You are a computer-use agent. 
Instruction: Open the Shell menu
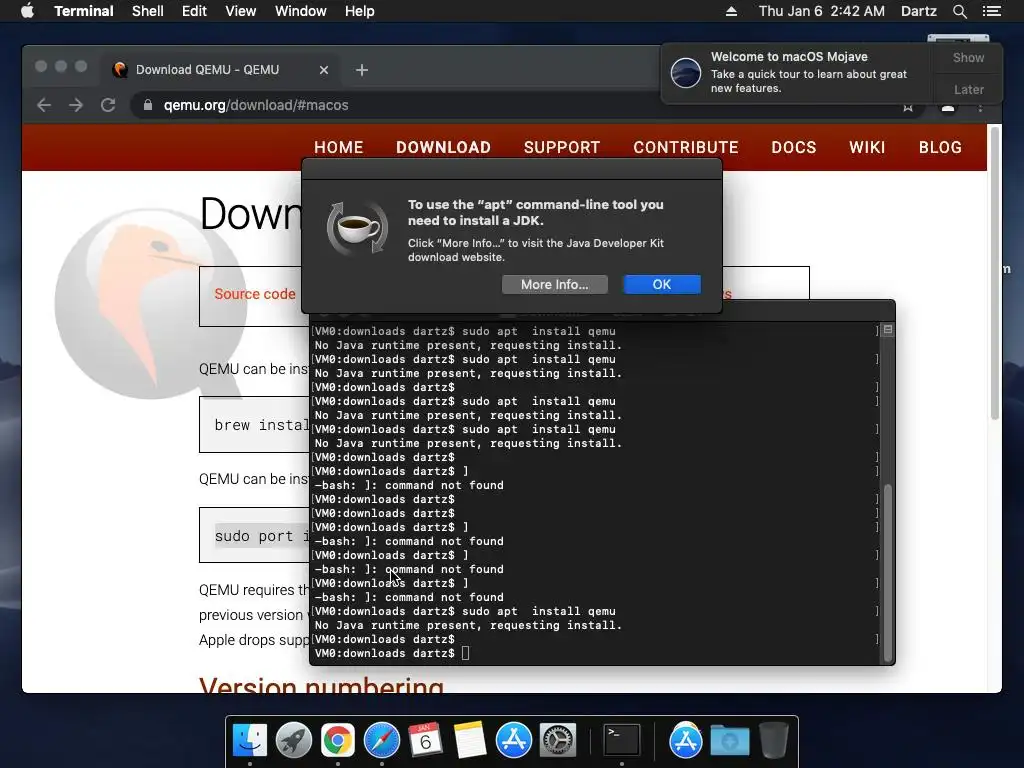pyautogui.click(x=148, y=11)
